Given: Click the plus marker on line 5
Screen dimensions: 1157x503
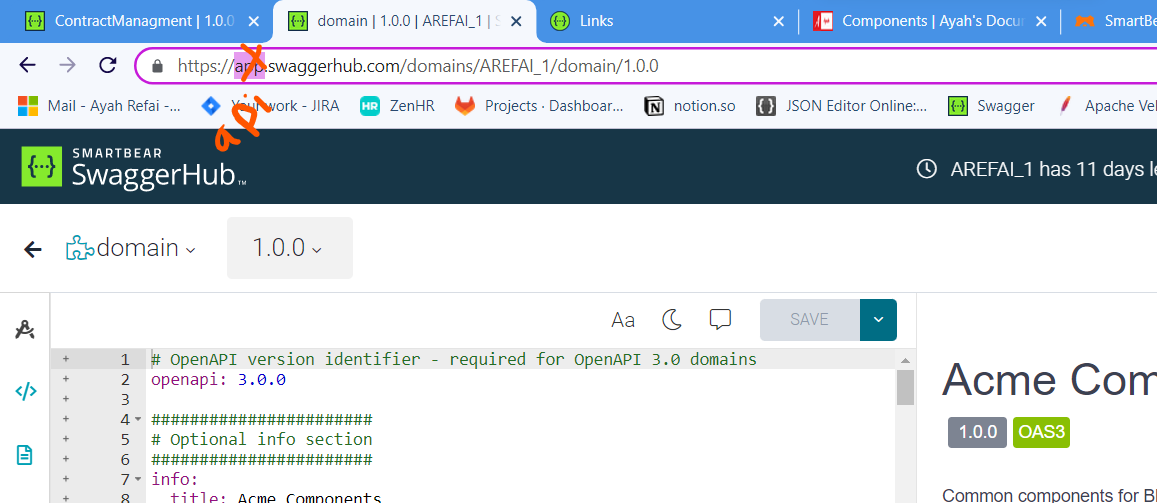Looking at the screenshot, I should pyautogui.click(x=66, y=439).
